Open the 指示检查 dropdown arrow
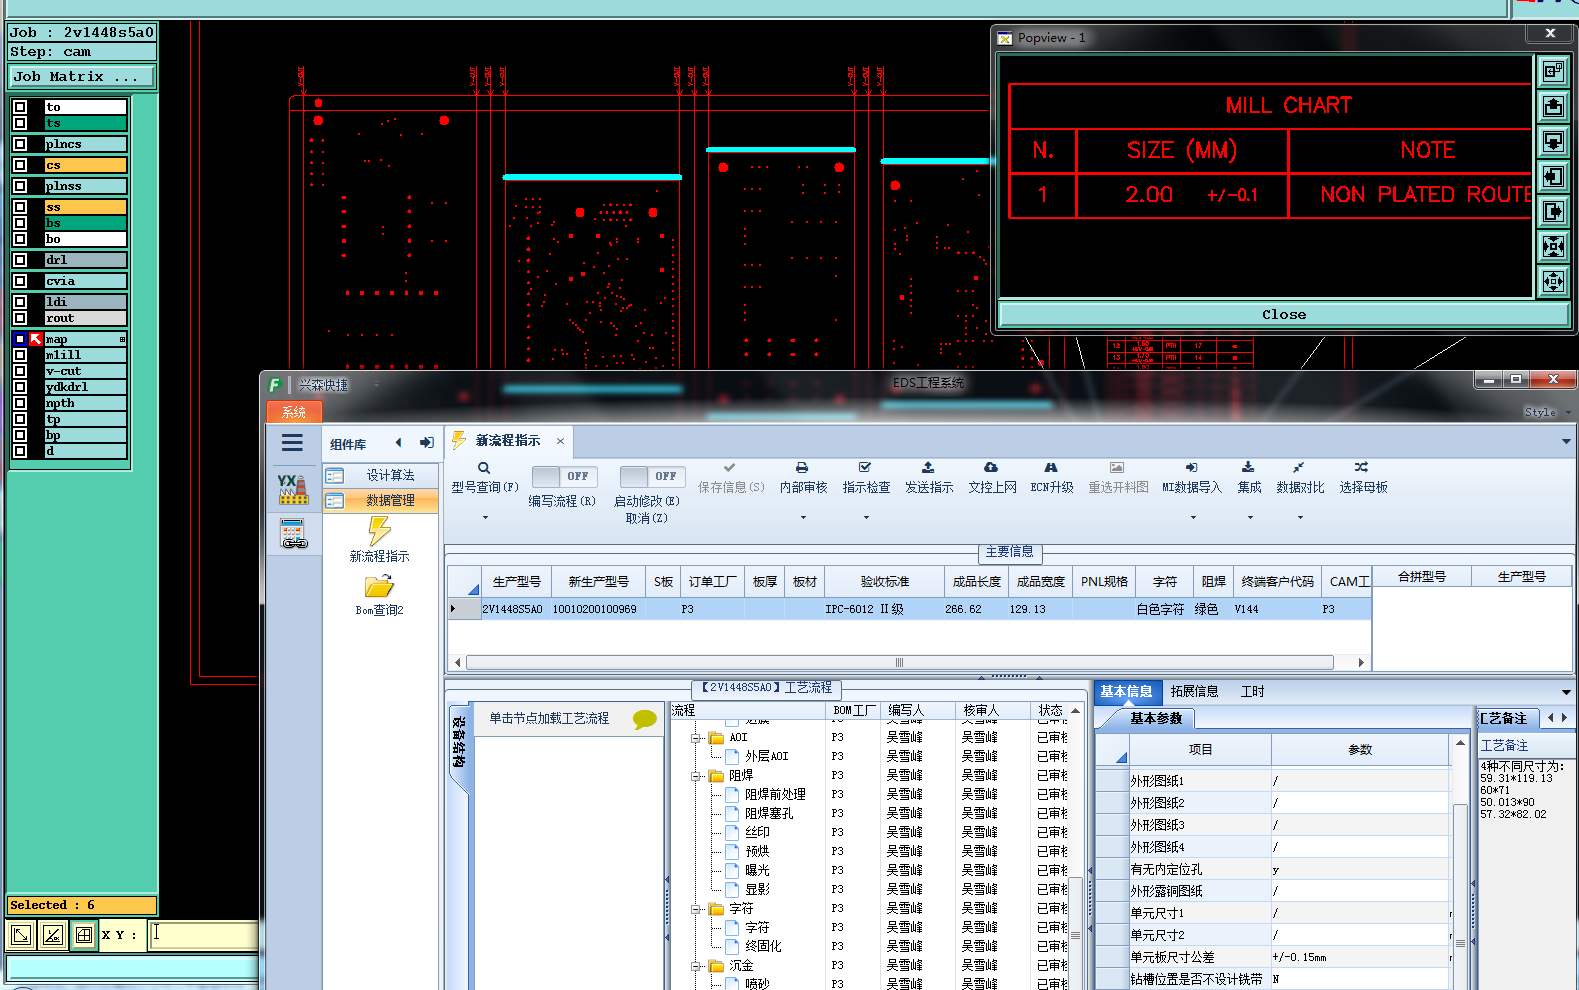Image resolution: width=1579 pixels, height=990 pixels. click(866, 518)
